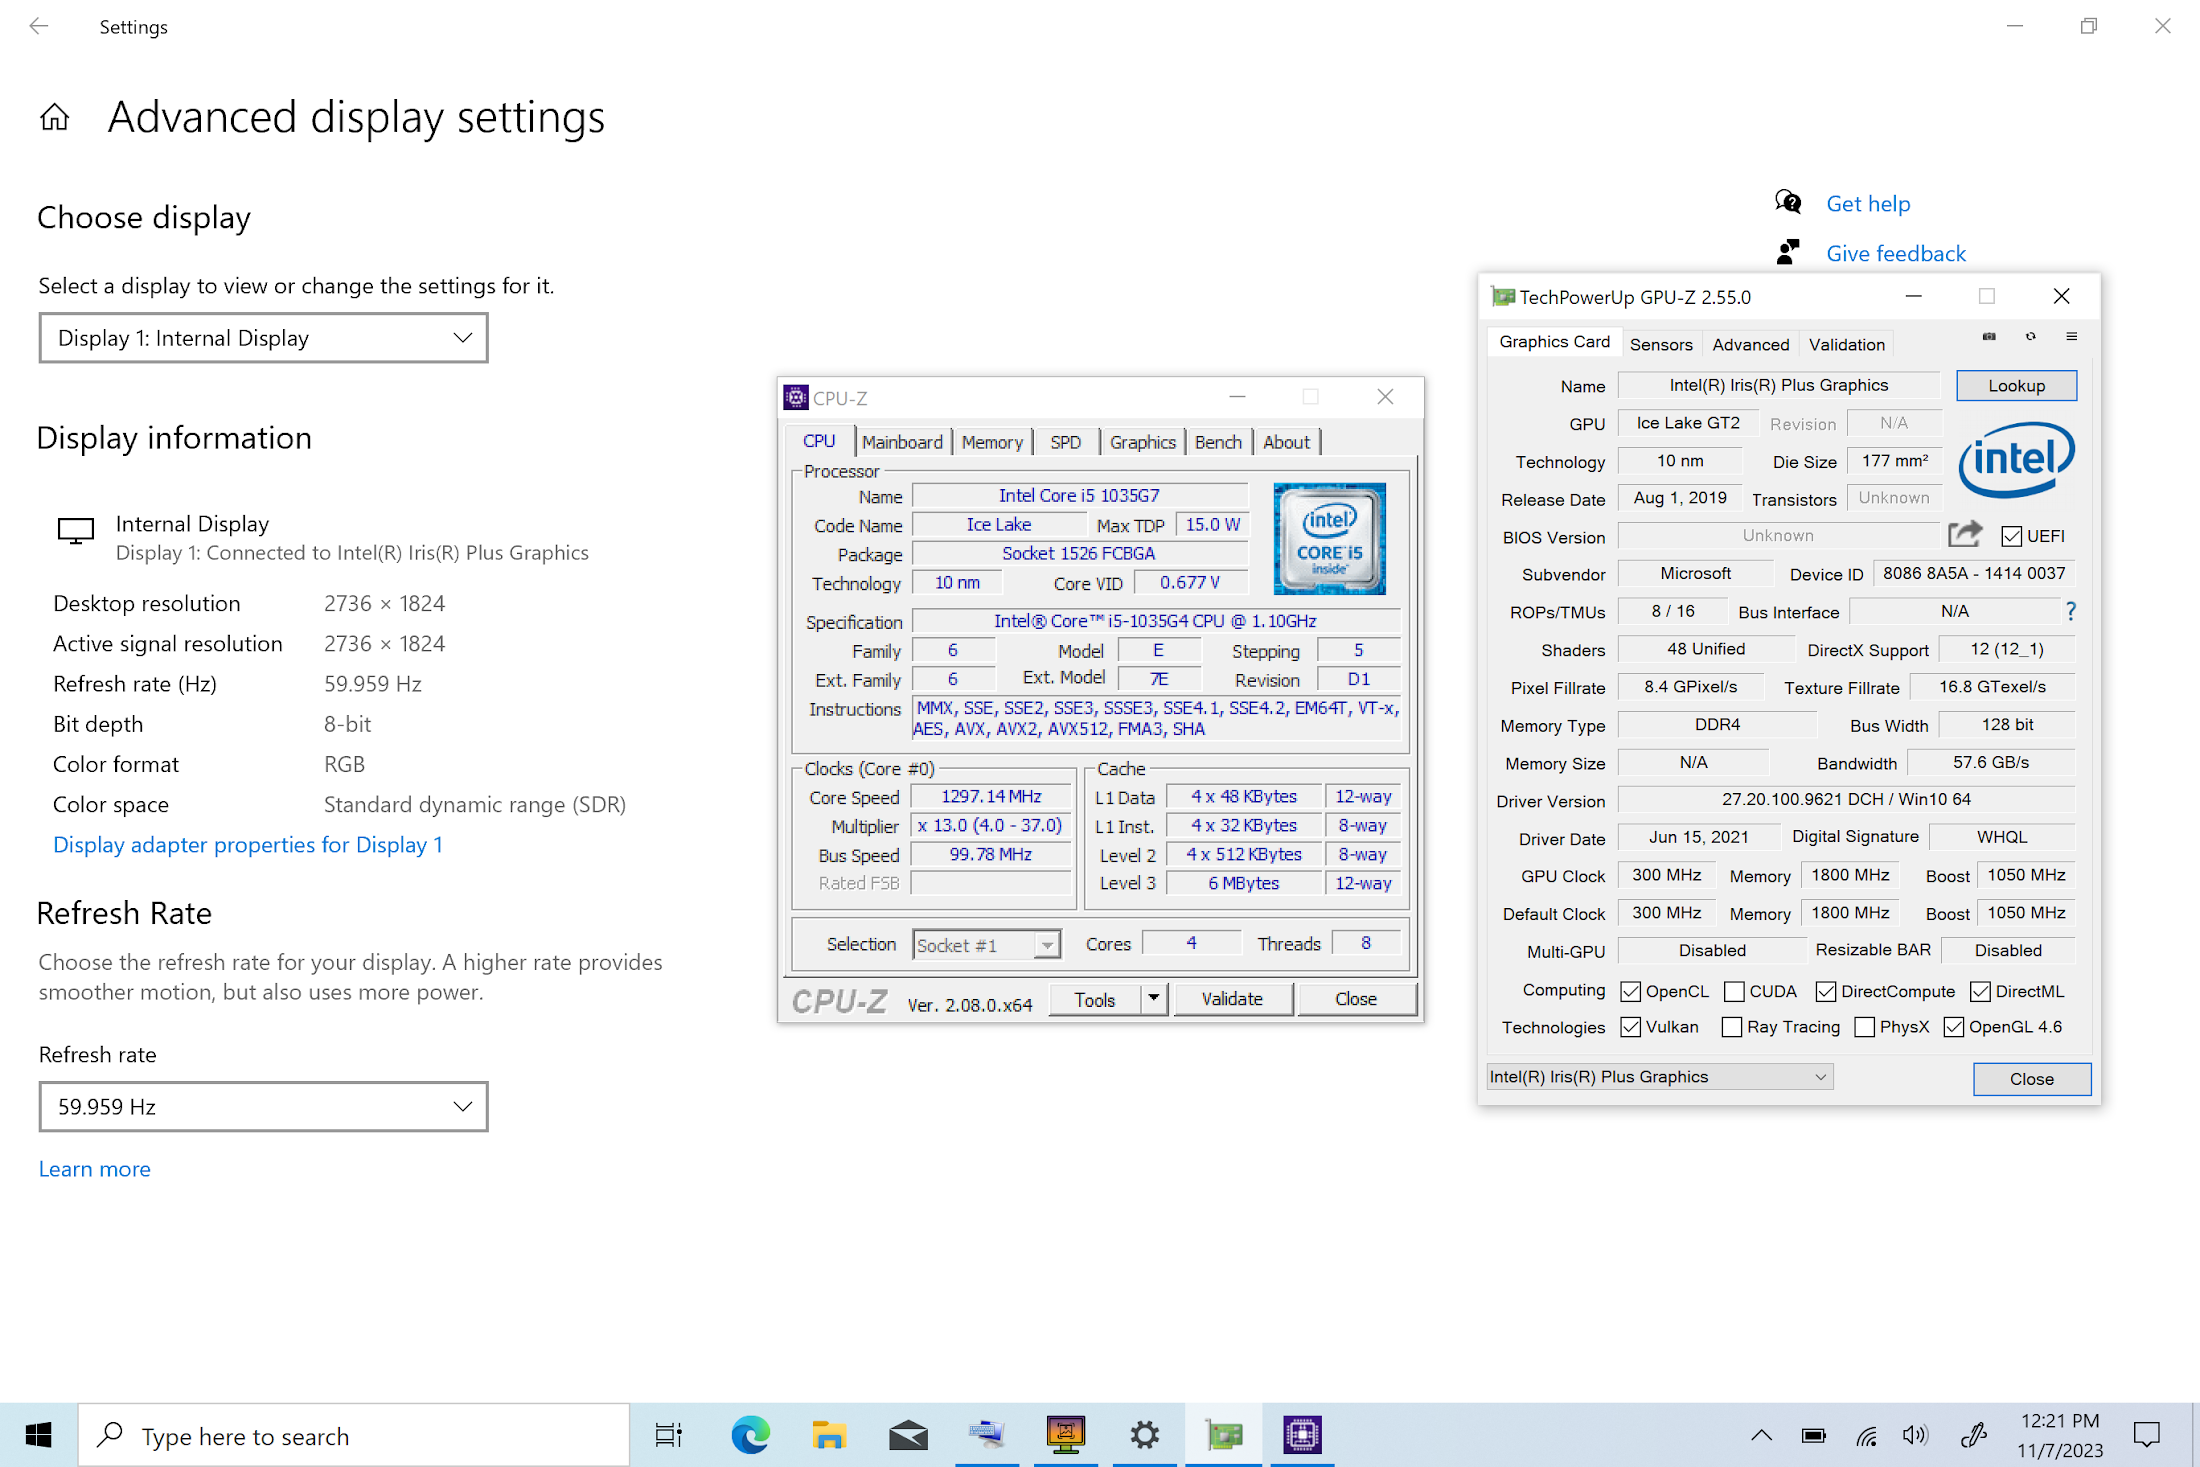Open the GPU selection dropdown in GPU-Z

1660,1077
